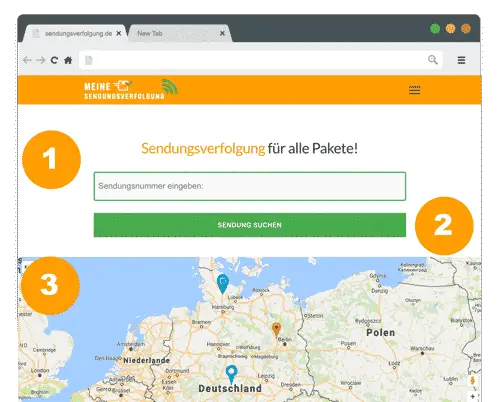Reload the page with the refresh icon
The width and height of the screenshot is (500, 402).
(54, 60)
